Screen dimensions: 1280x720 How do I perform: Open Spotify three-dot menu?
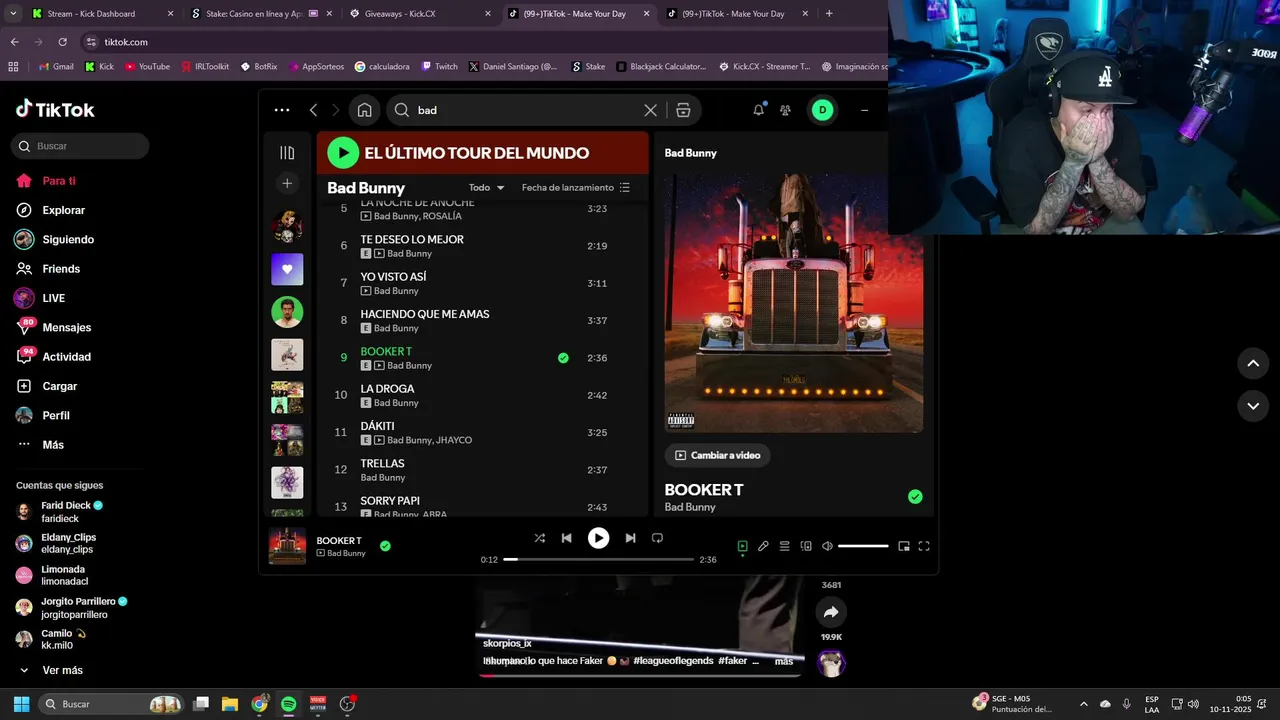282,110
